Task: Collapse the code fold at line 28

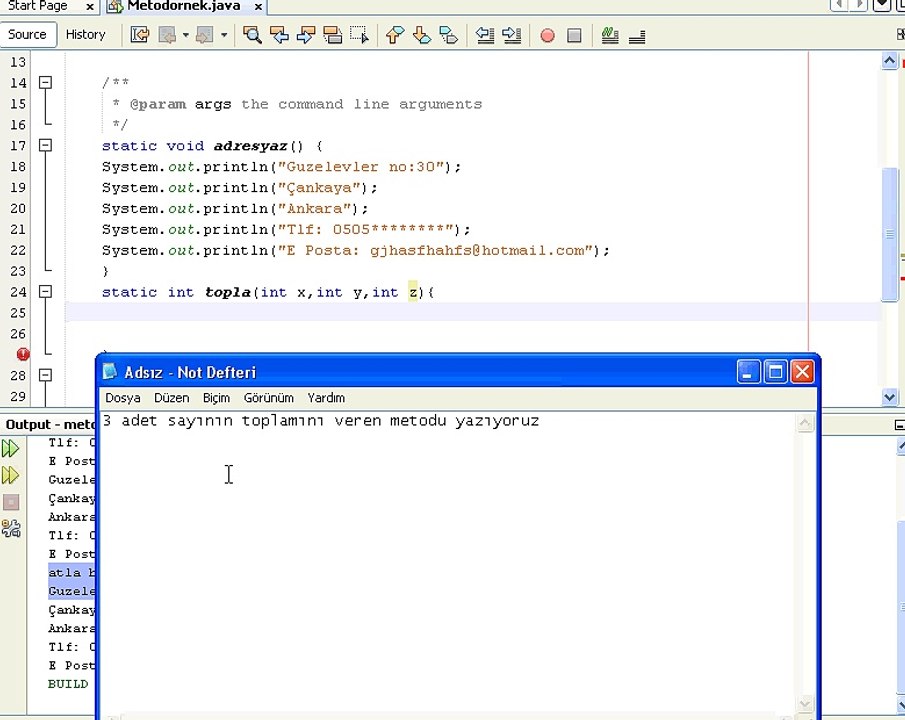Action: [x=45, y=375]
